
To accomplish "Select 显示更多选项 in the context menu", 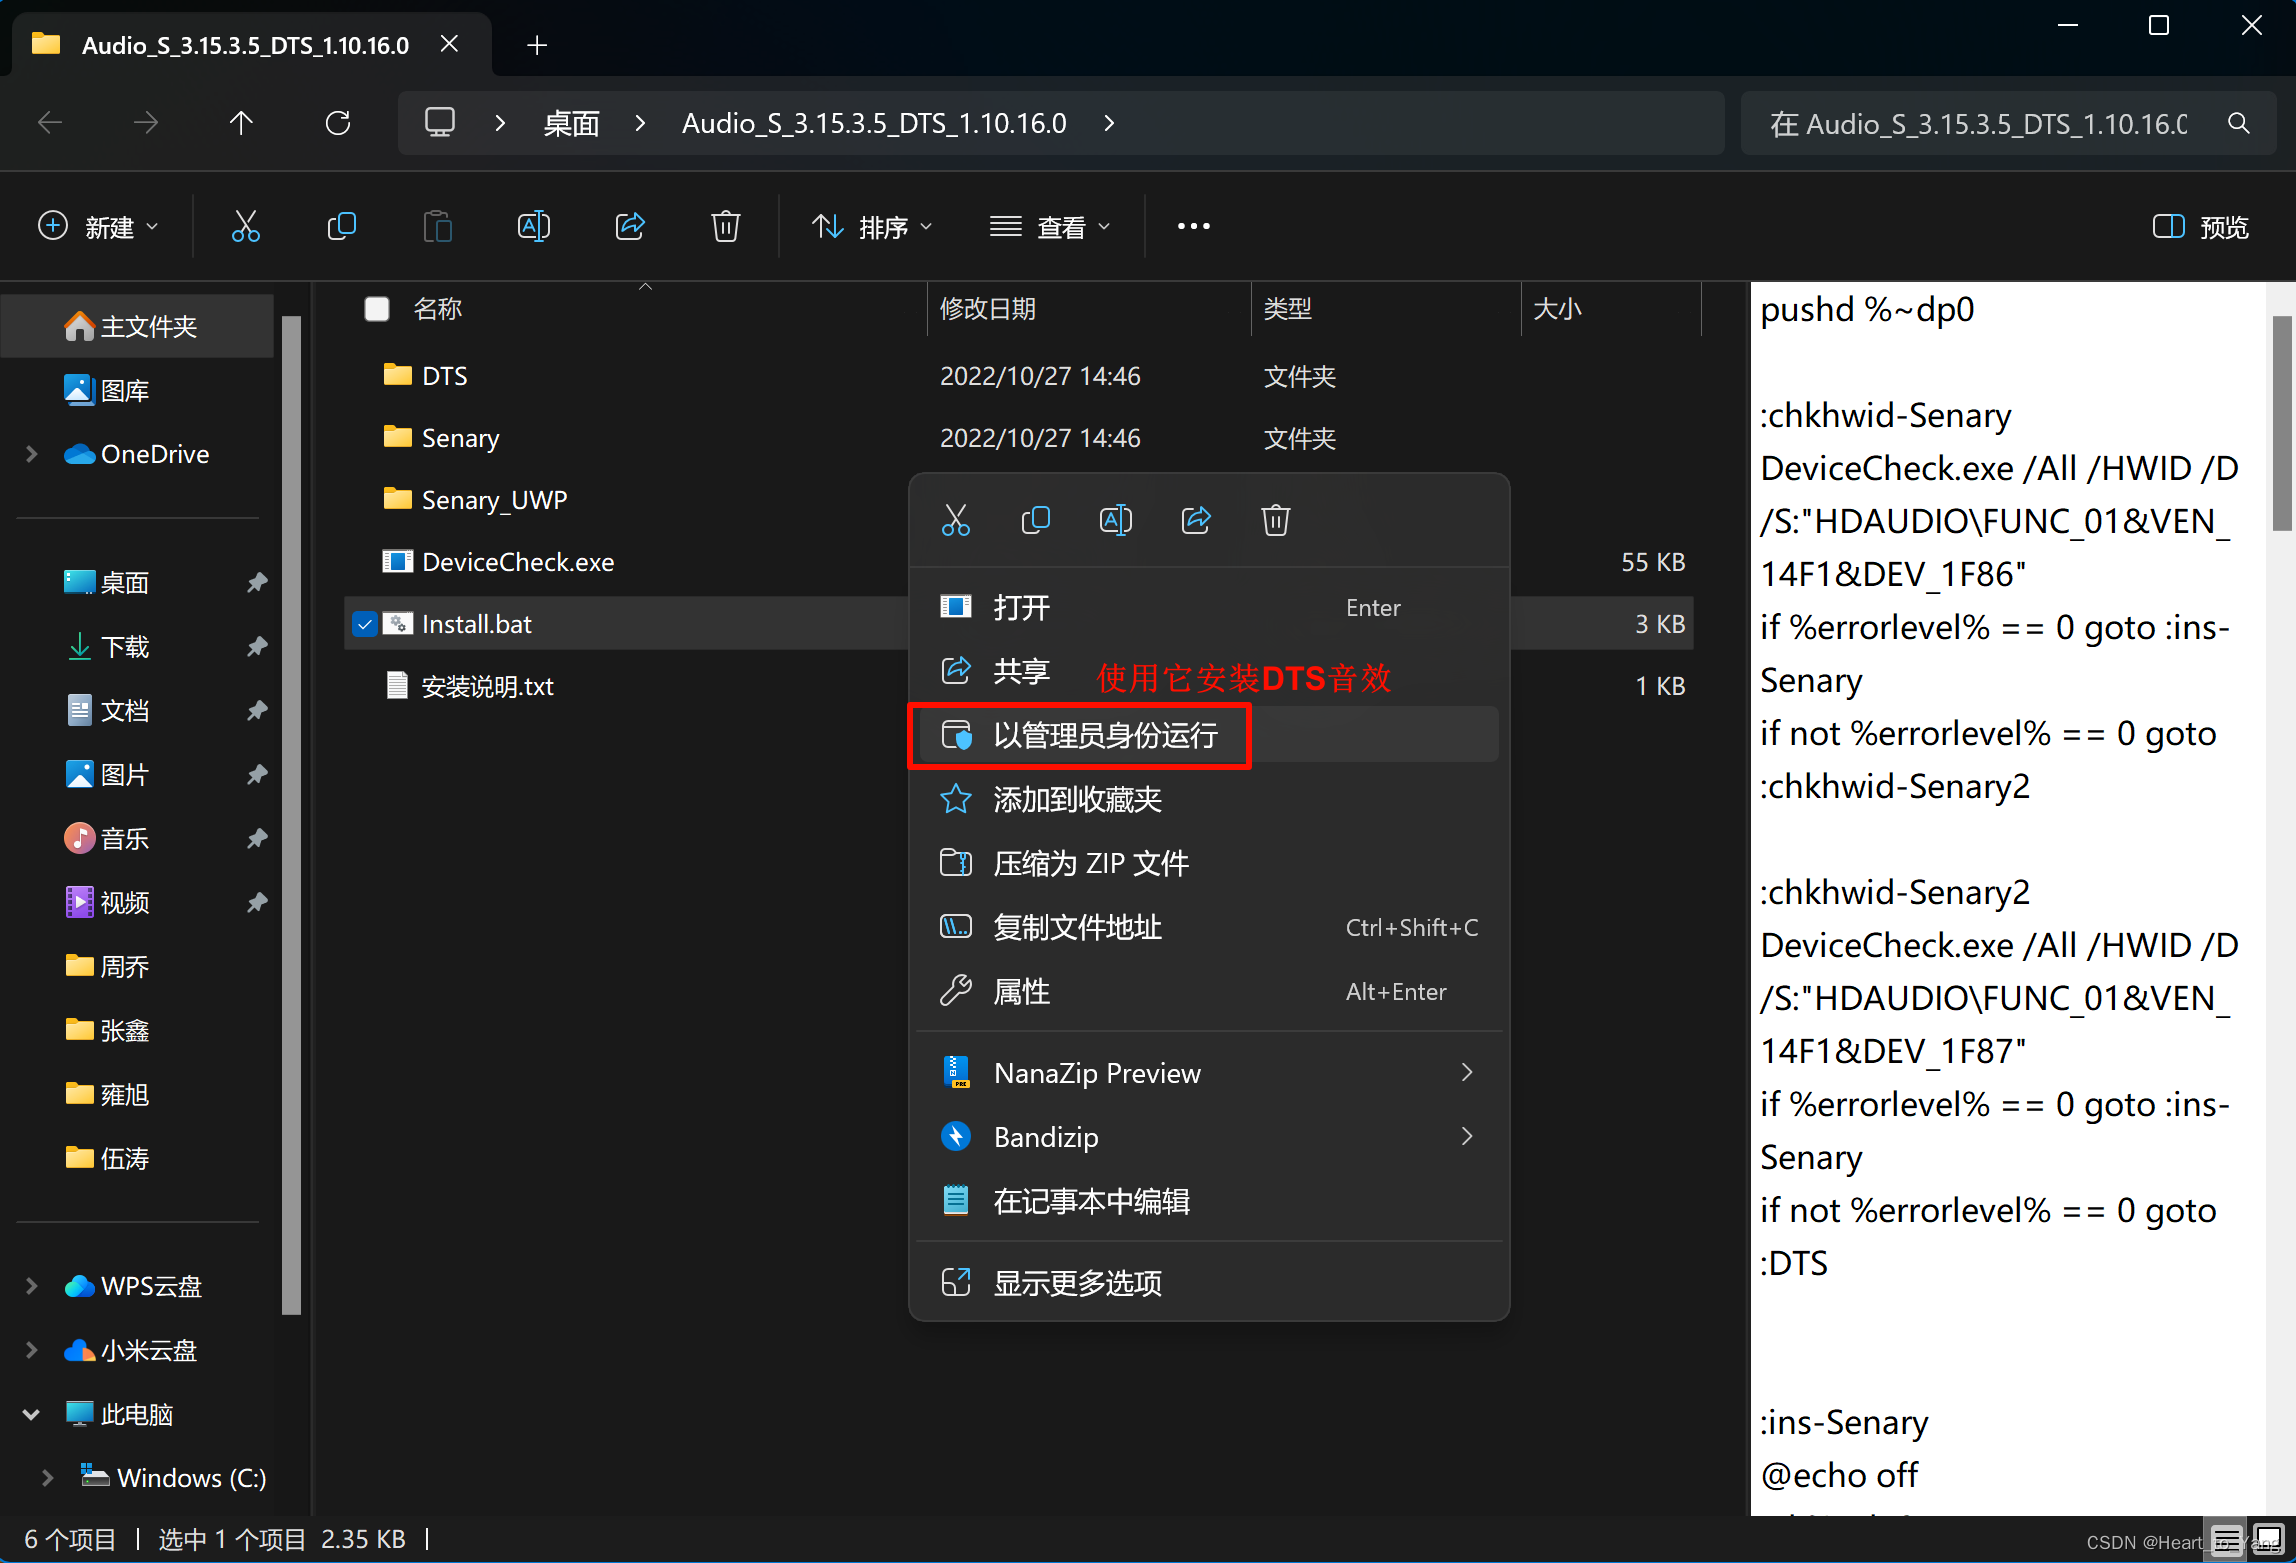I will [x=1077, y=1283].
